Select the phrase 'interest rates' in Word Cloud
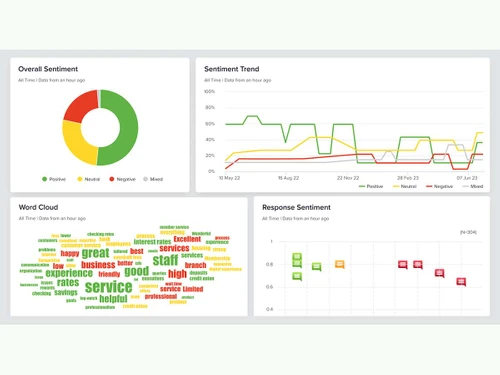Viewport: 500px width, 375px height. [152, 242]
